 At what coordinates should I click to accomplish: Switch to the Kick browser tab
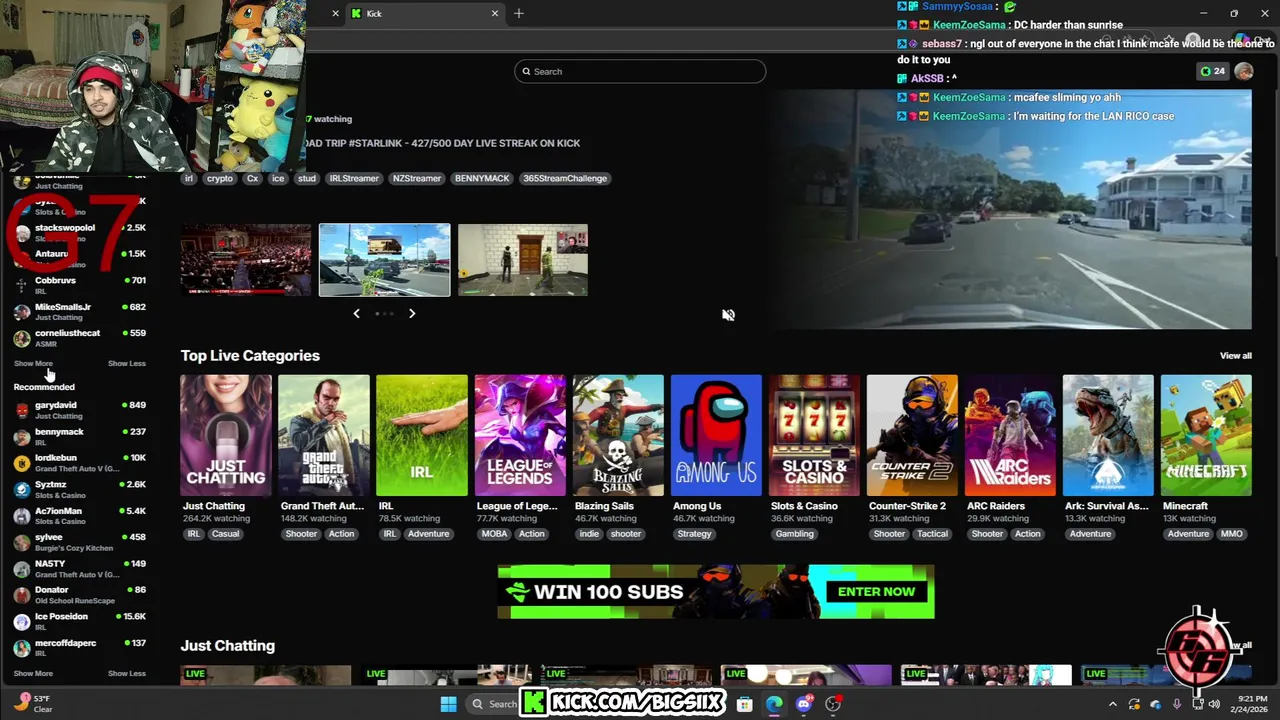(x=424, y=14)
